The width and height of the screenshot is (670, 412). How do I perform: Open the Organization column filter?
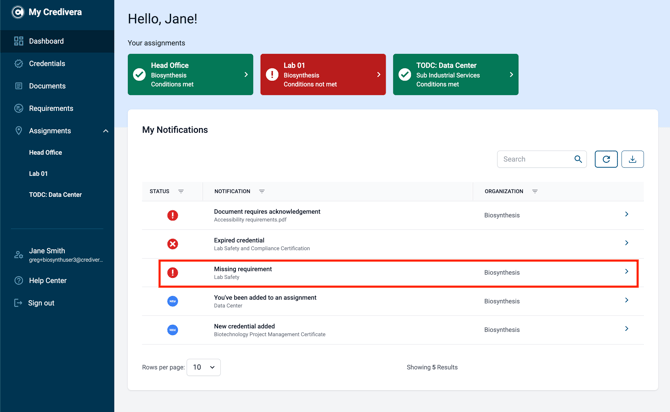click(535, 191)
